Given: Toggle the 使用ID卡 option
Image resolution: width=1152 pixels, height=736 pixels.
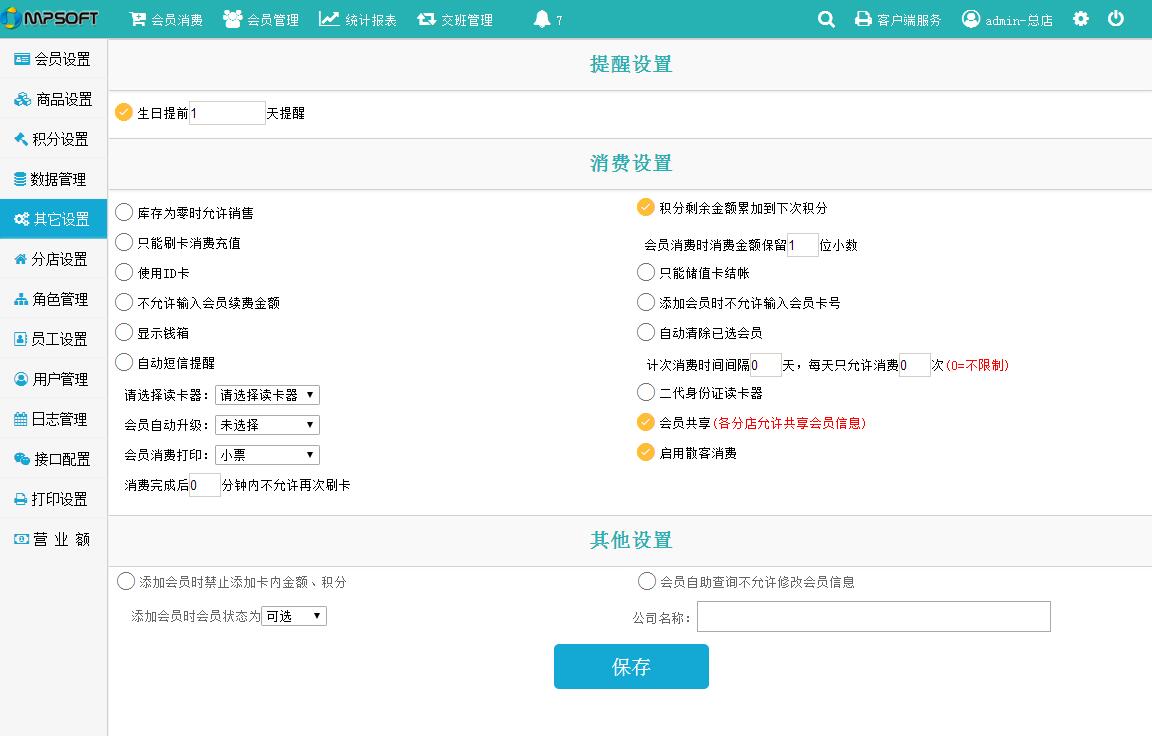Looking at the screenshot, I should click(x=124, y=273).
